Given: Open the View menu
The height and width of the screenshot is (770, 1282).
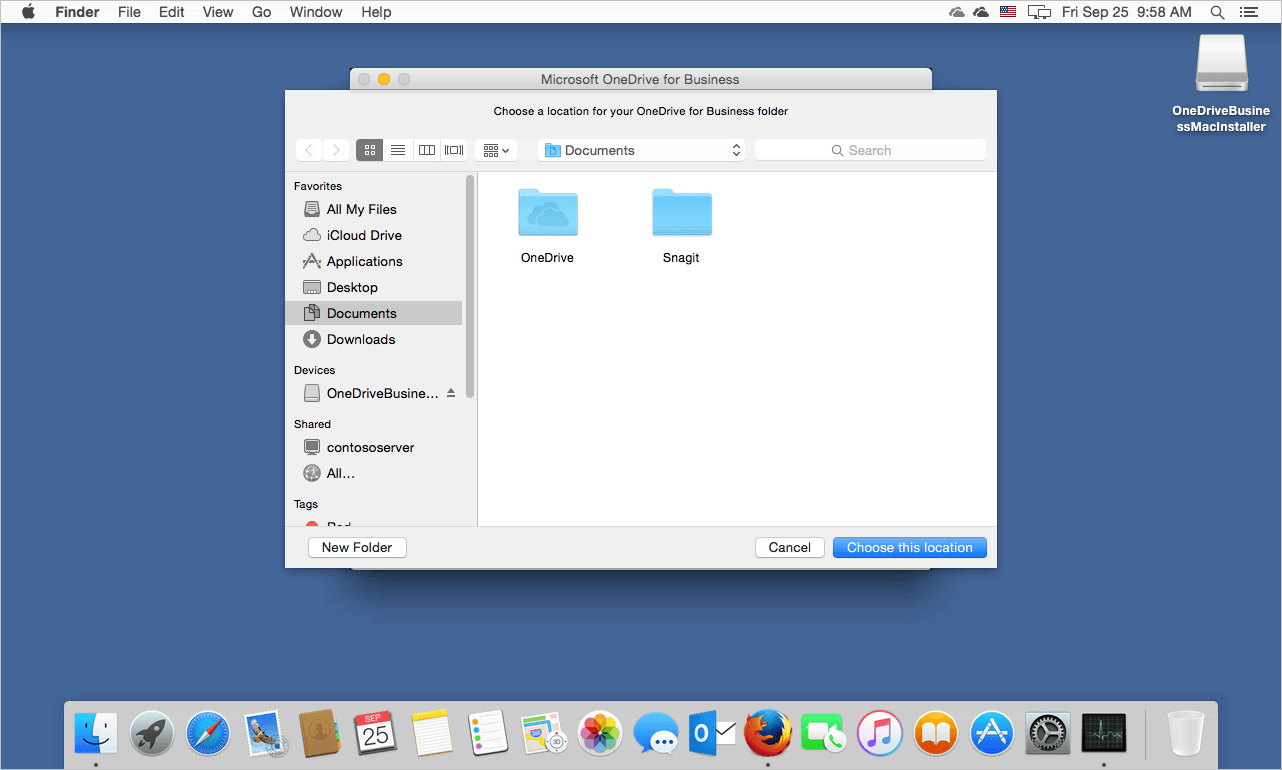Looking at the screenshot, I should [x=218, y=12].
